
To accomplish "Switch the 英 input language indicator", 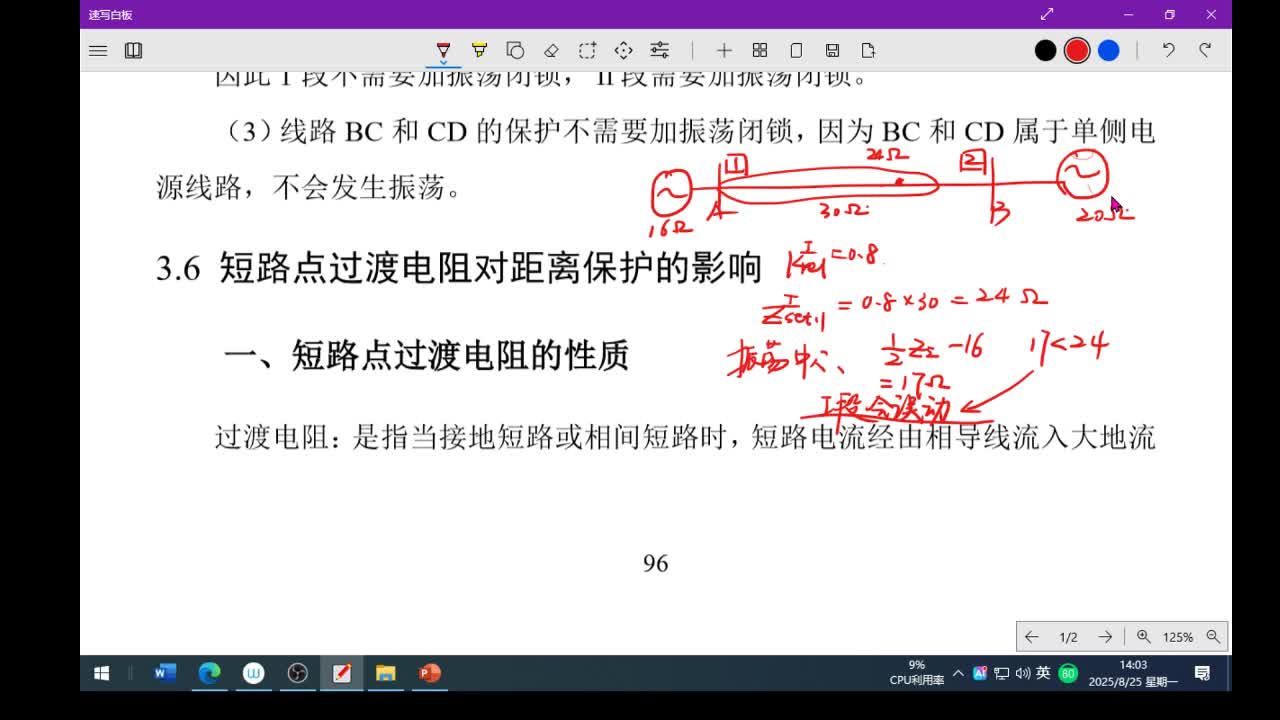I will [x=1043, y=673].
